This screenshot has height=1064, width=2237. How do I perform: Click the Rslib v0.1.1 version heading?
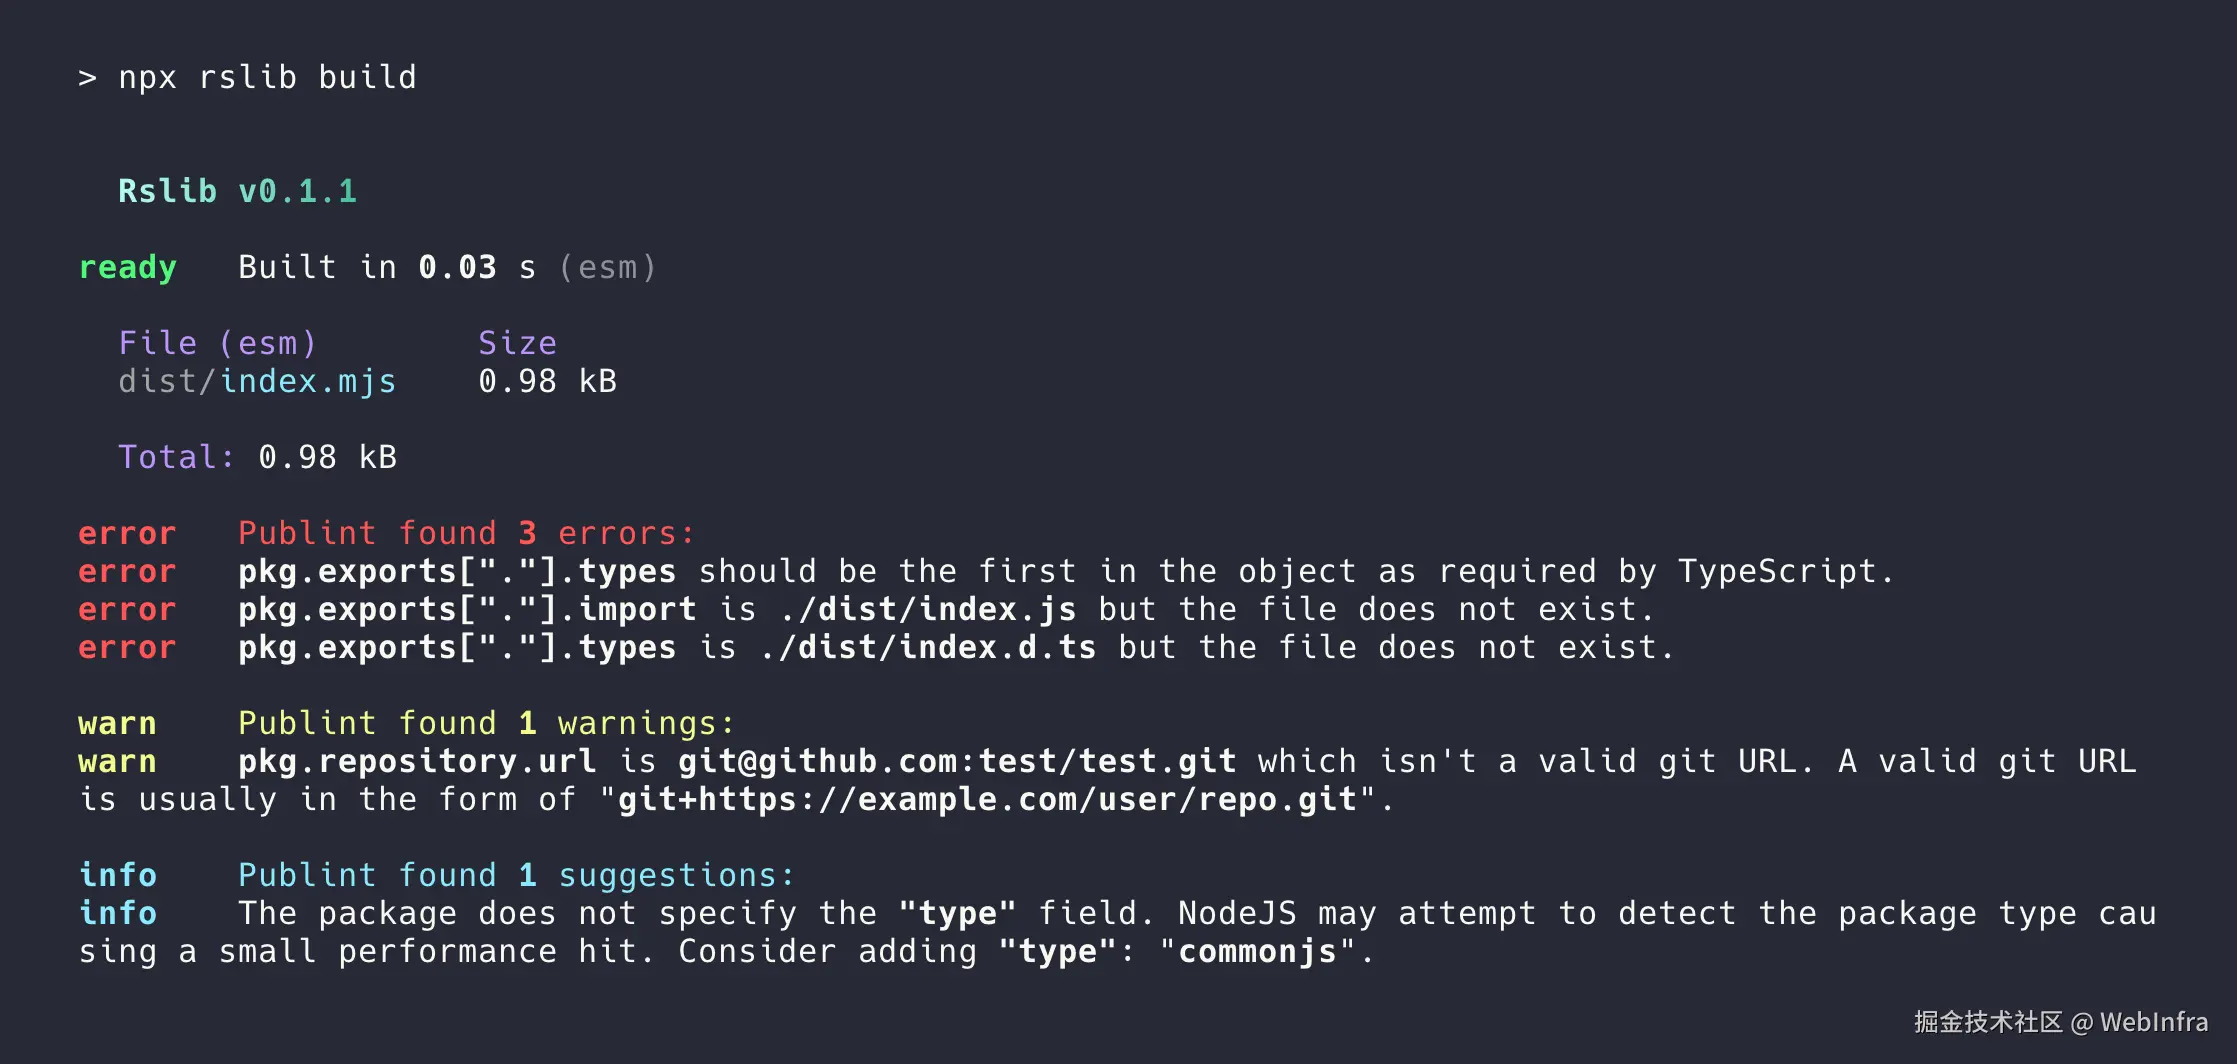coord(237,191)
